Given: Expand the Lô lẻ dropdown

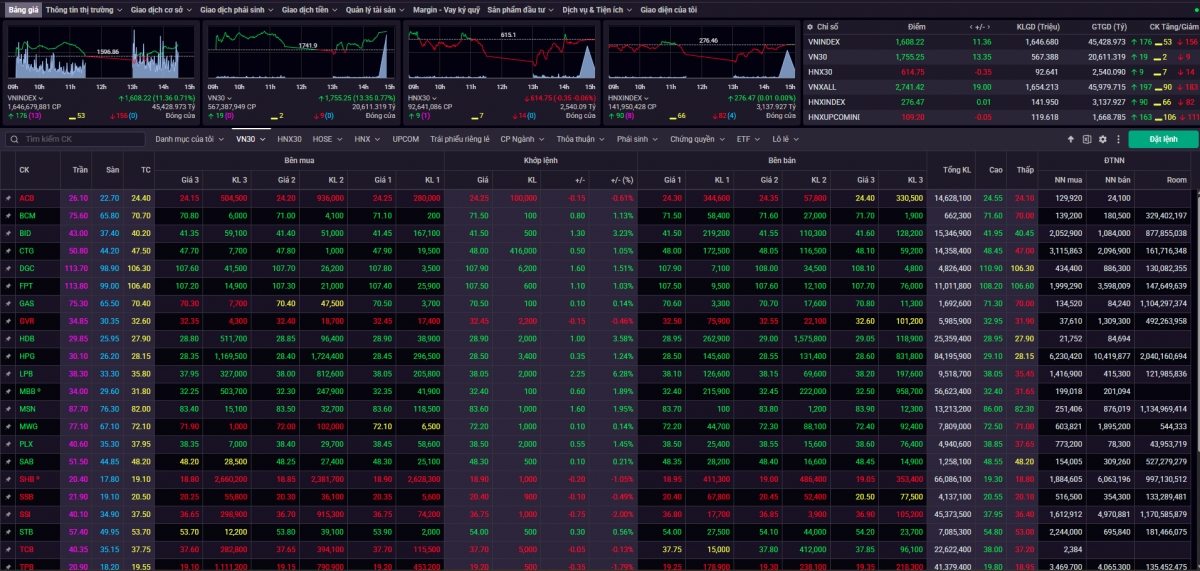Looking at the screenshot, I should pyautogui.click(x=785, y=139).
